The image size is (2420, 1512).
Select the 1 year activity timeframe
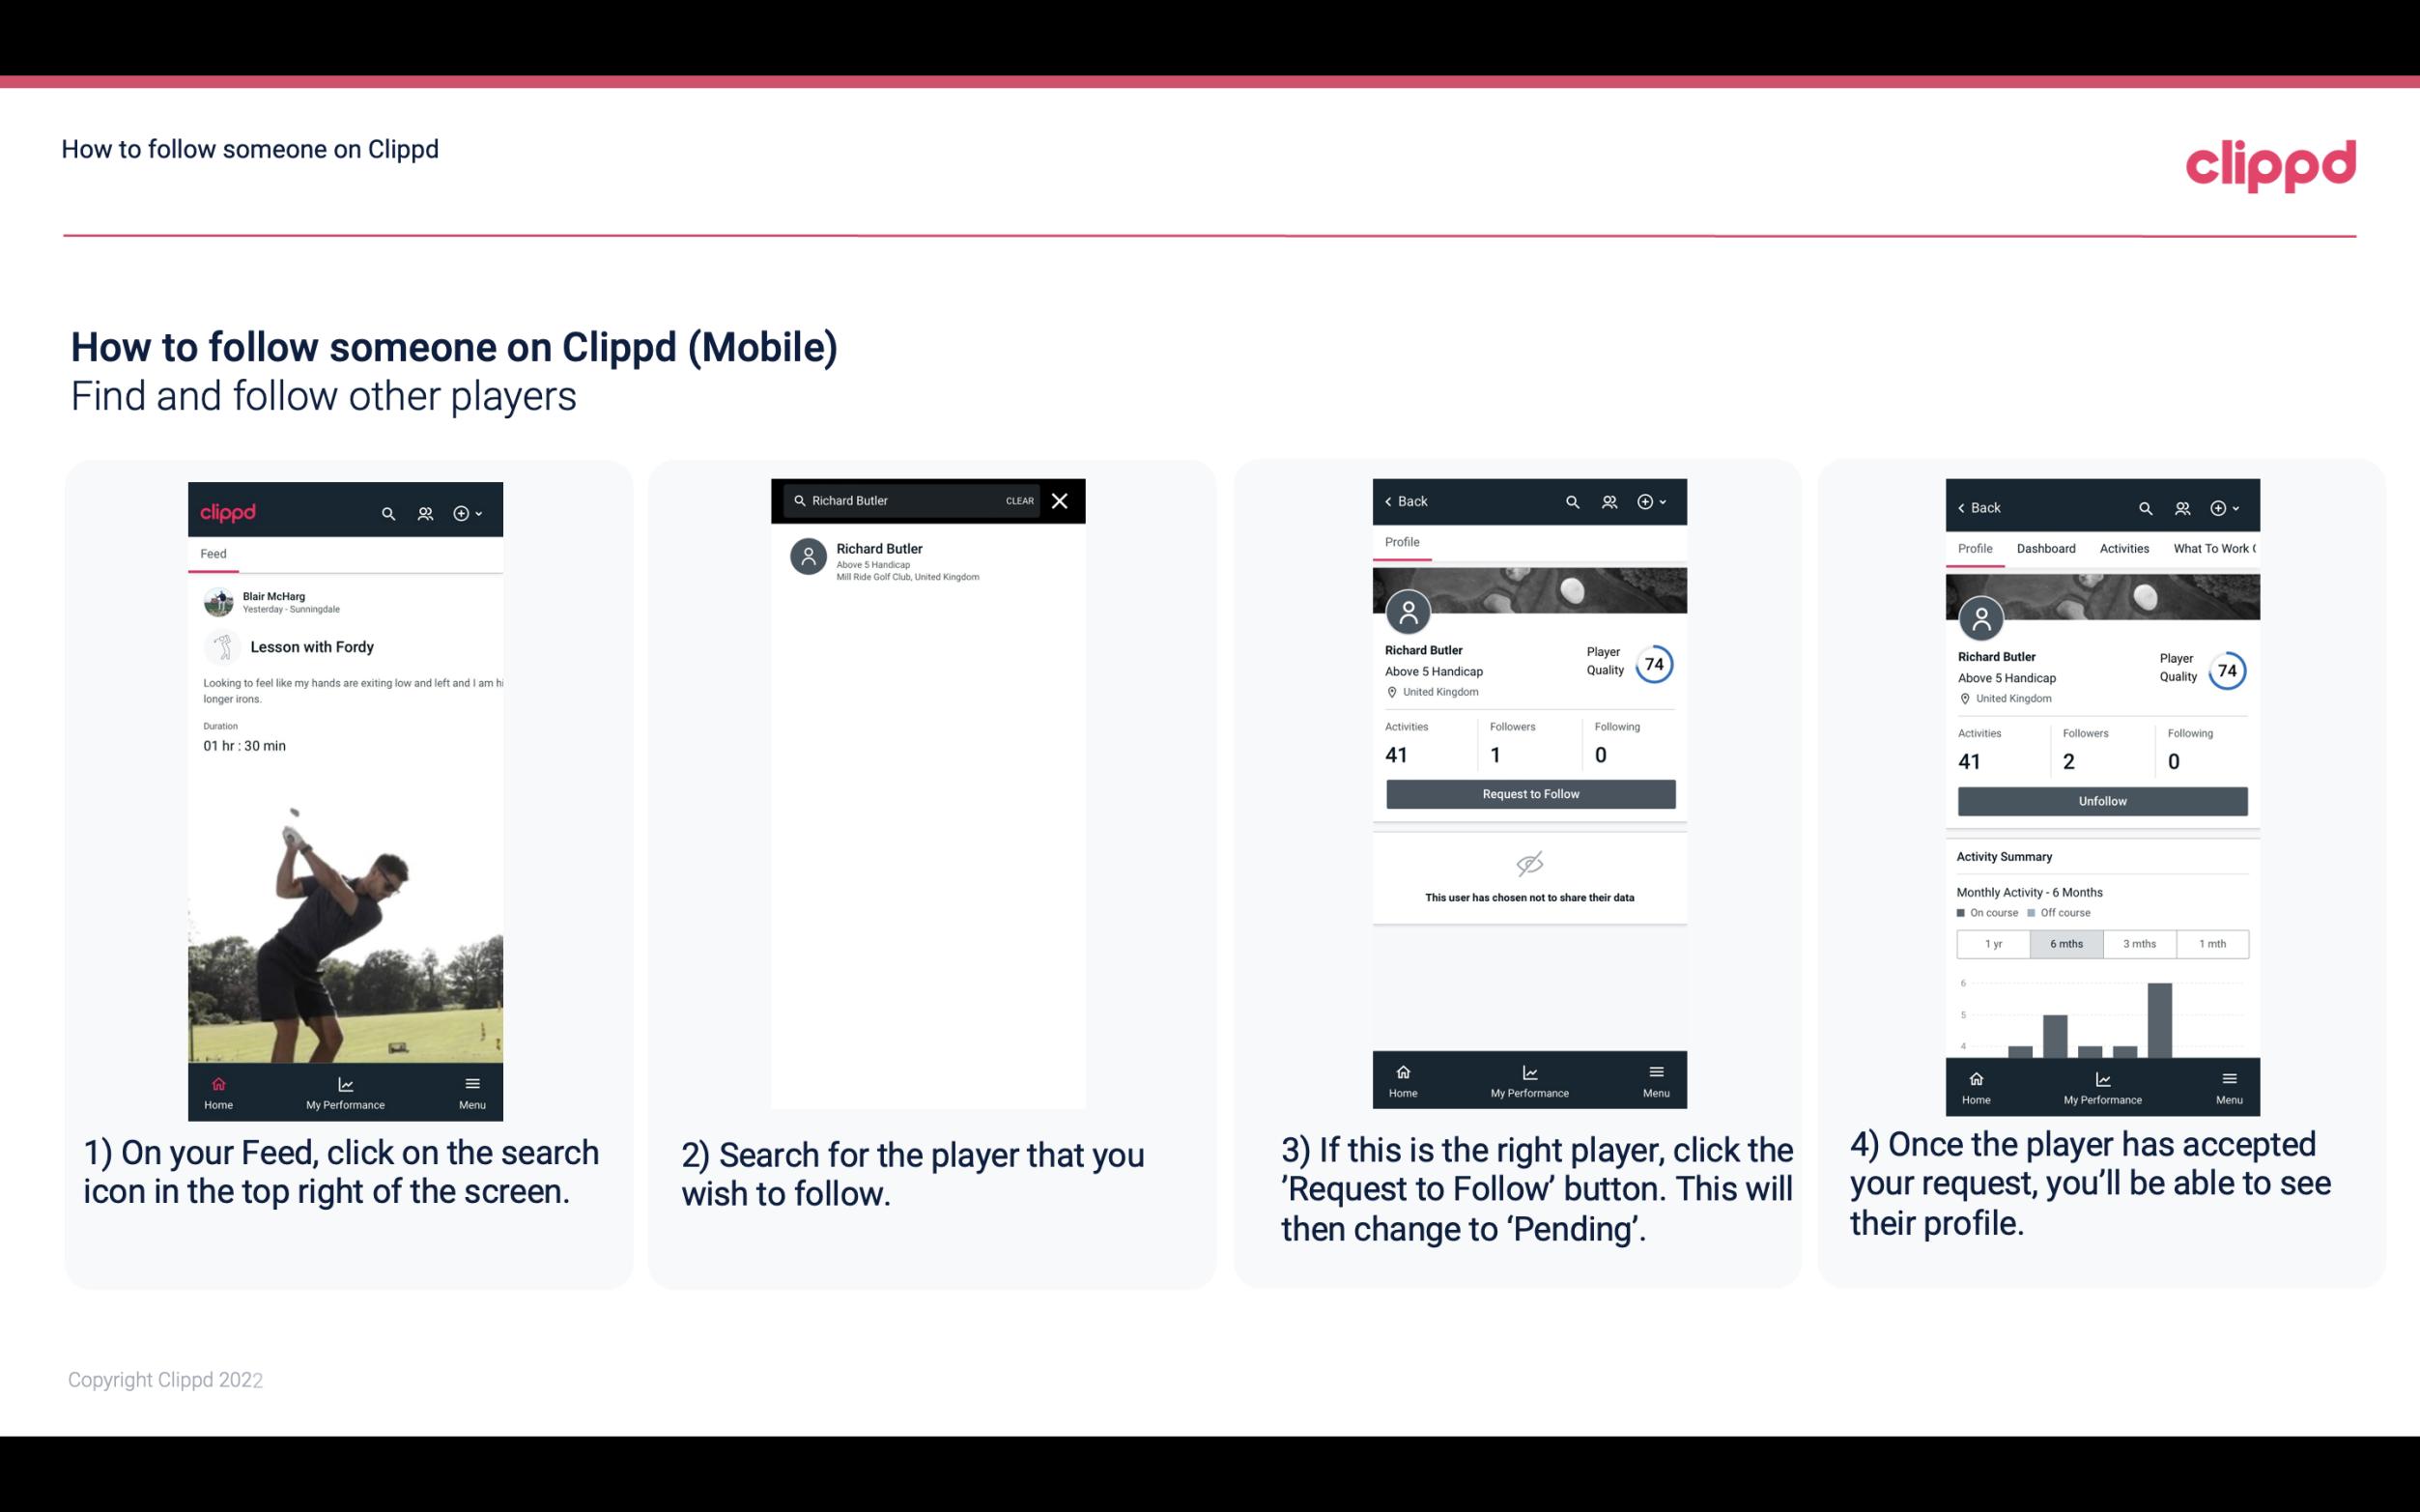(1993, 942)
